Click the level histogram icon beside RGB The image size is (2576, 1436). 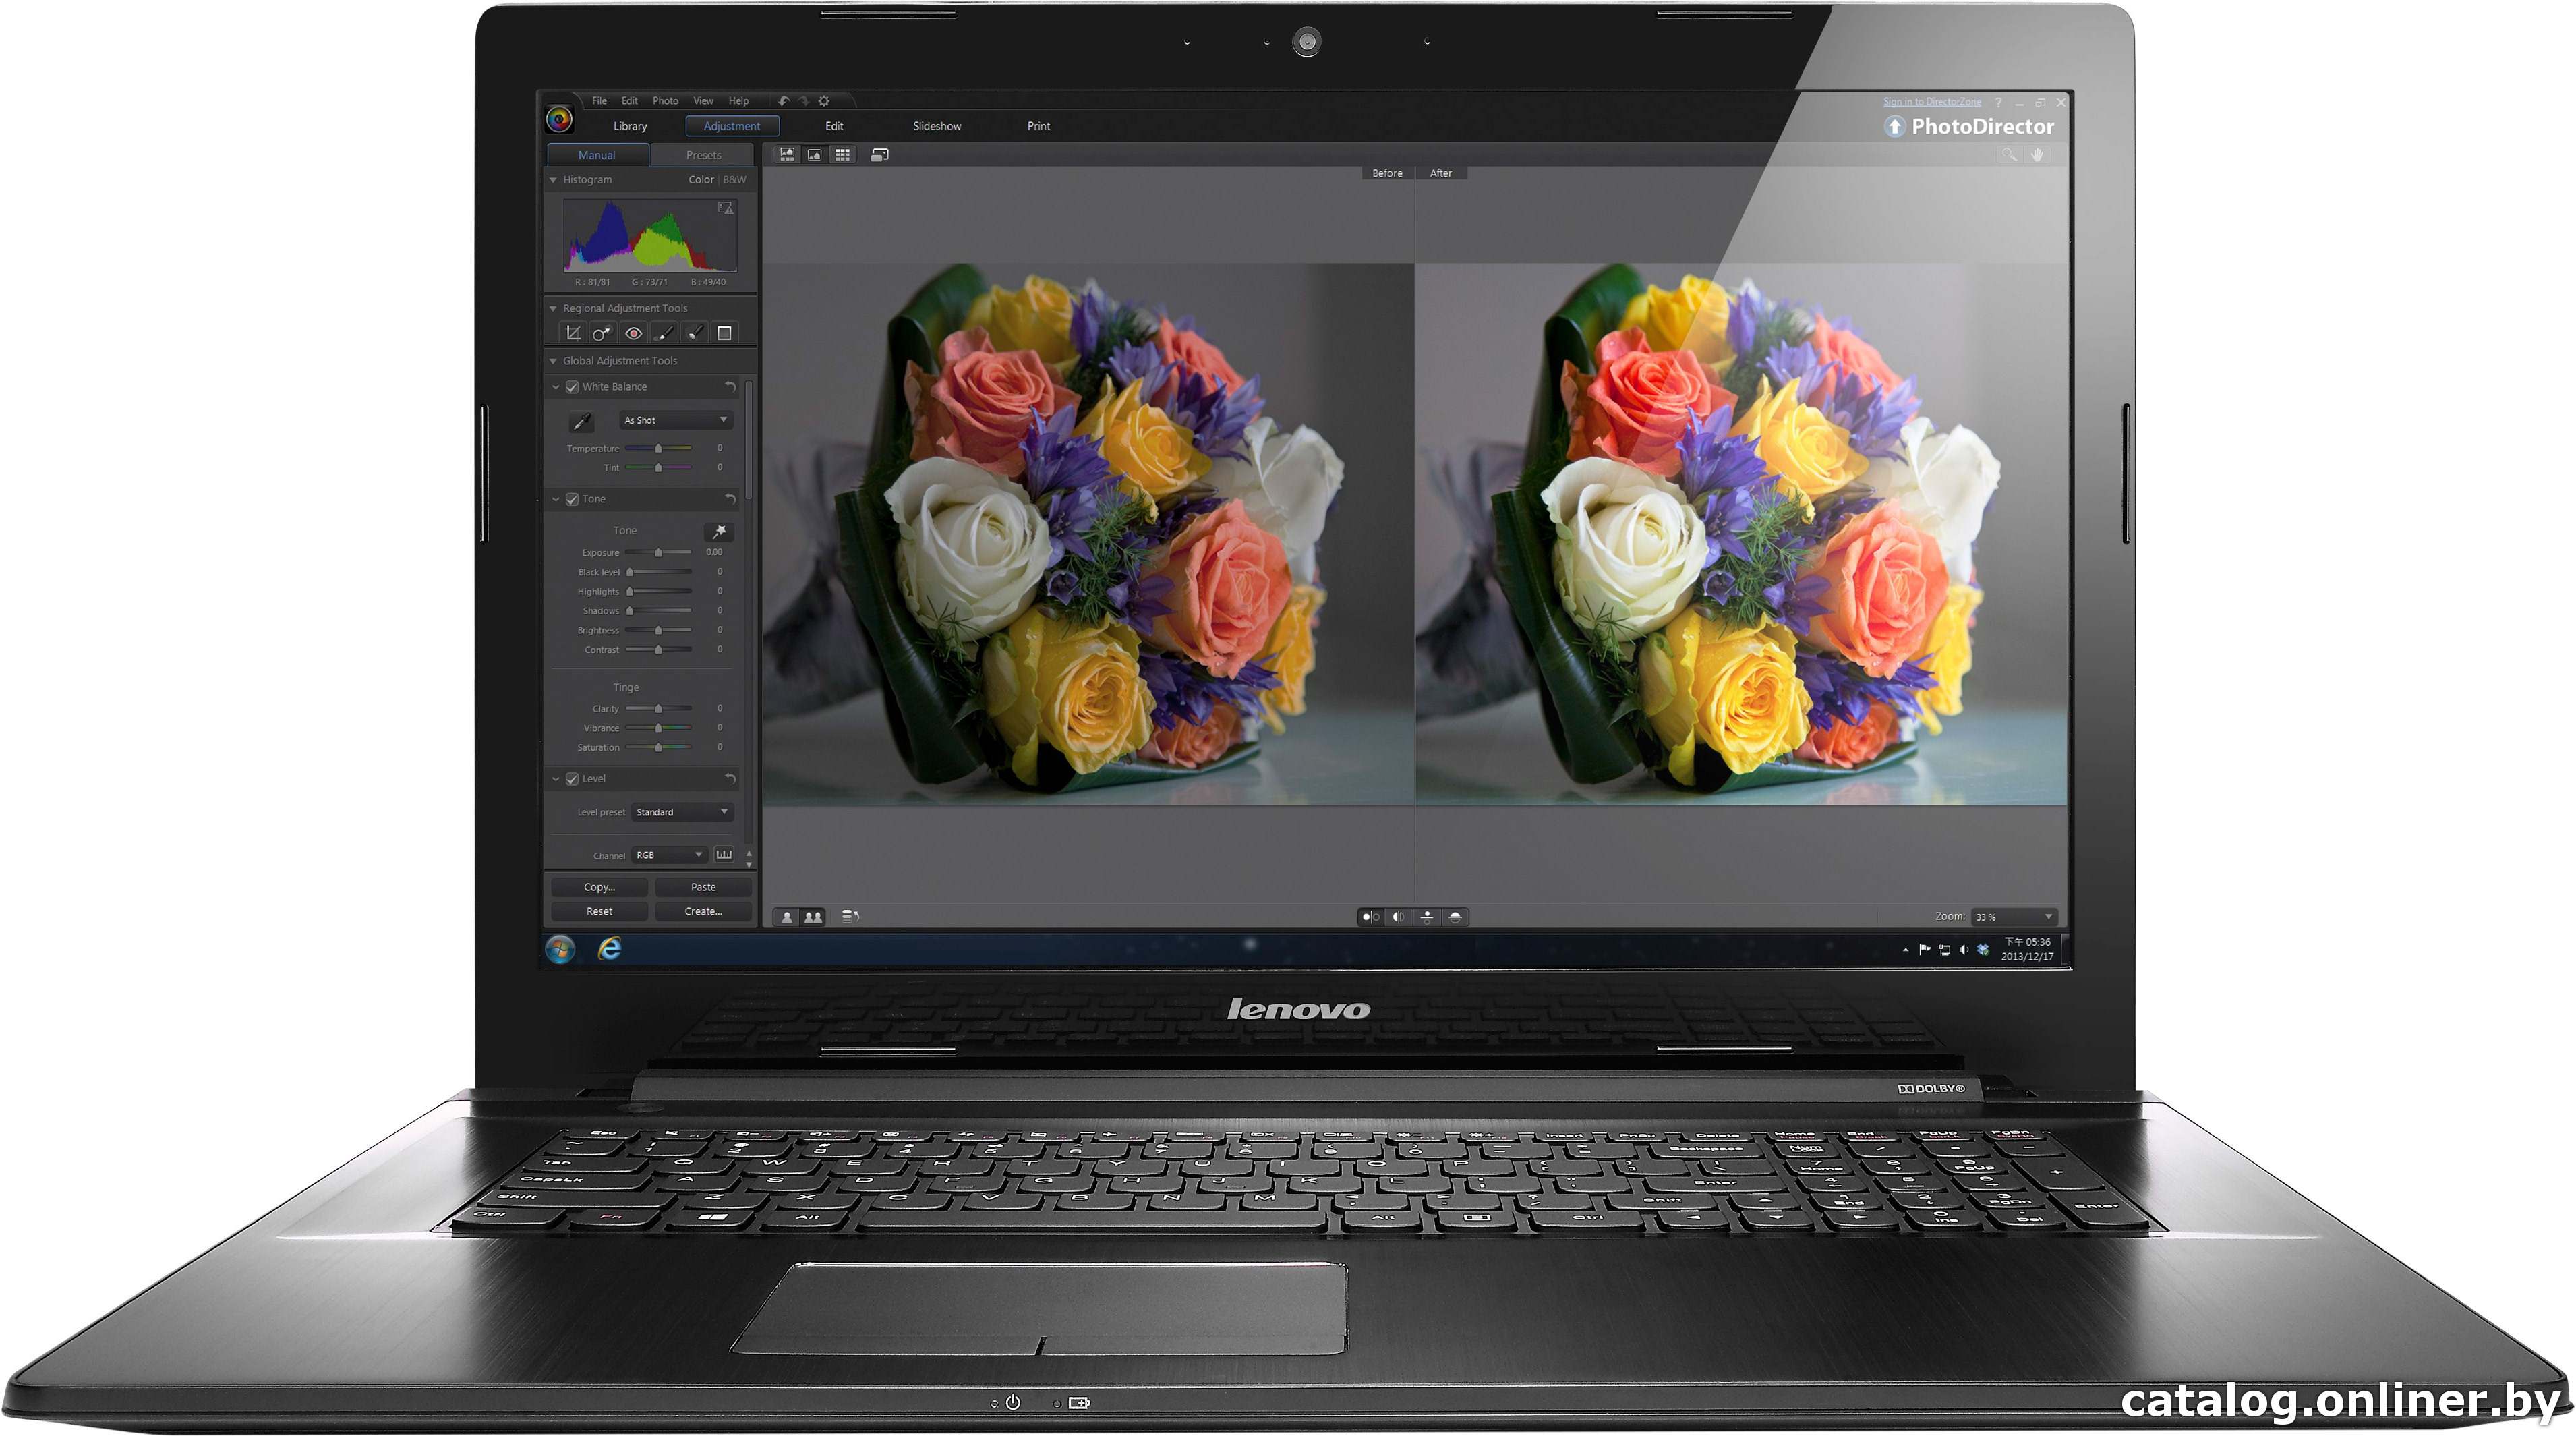coord(724,854)
